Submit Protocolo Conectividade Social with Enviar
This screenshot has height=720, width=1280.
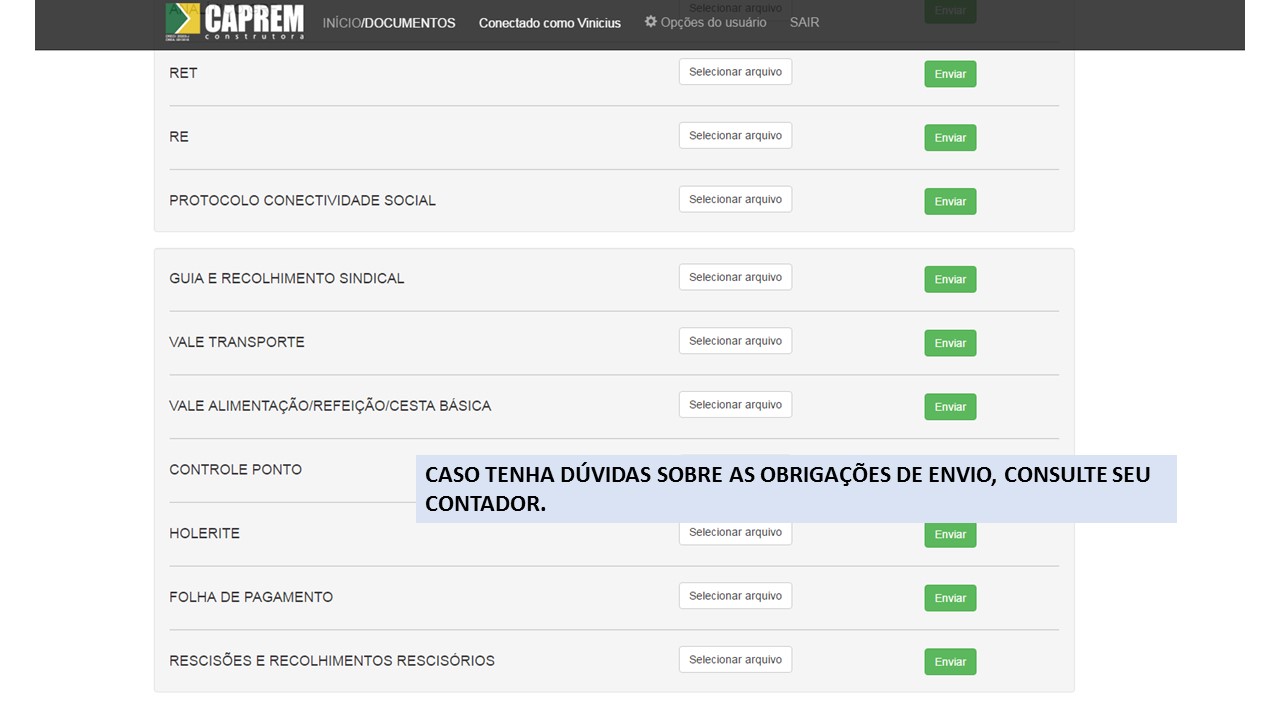[x=950, y=202]
